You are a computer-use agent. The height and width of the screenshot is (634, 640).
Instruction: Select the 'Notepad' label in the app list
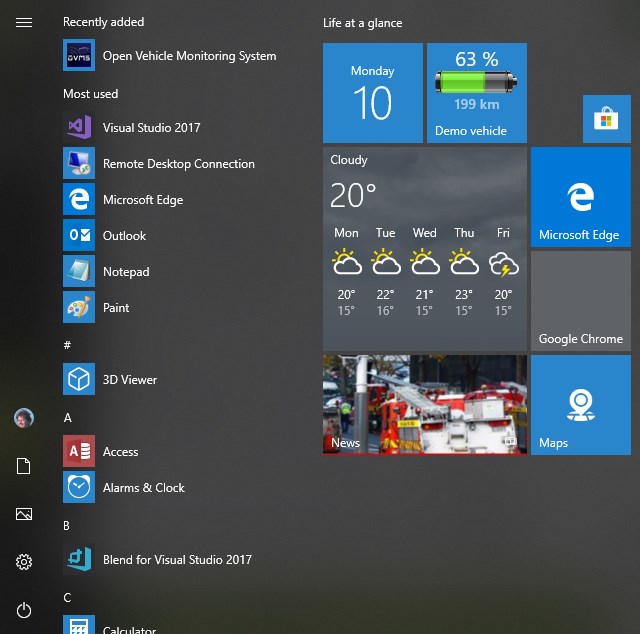pos(126,272)
